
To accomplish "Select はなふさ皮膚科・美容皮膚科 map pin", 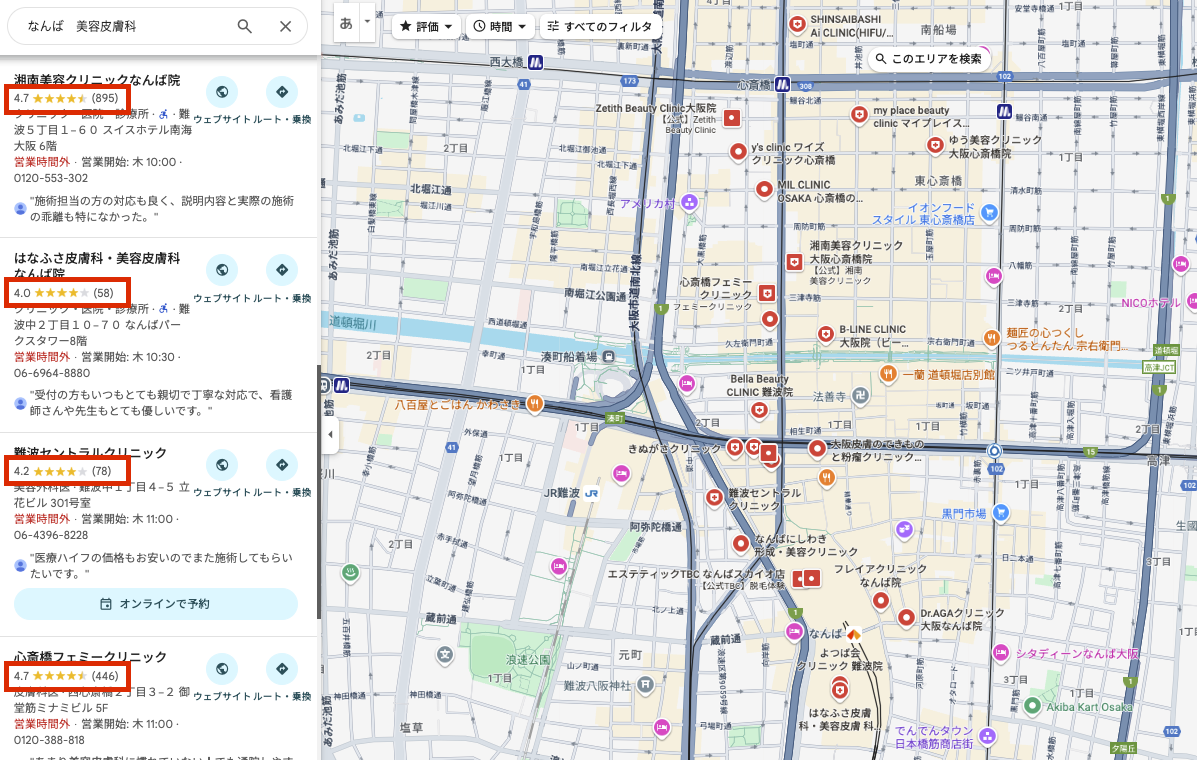I will point(840,691).
